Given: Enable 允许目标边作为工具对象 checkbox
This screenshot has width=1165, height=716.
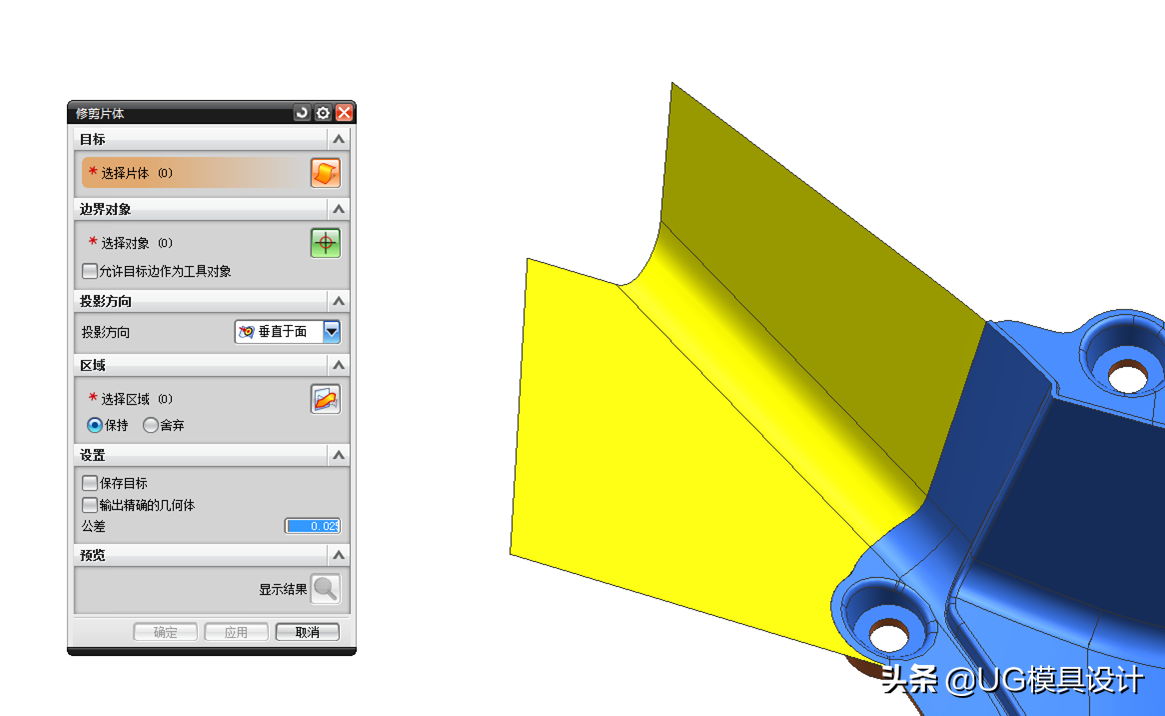Looking at the screenshot, I should click(x=91, y=271).
